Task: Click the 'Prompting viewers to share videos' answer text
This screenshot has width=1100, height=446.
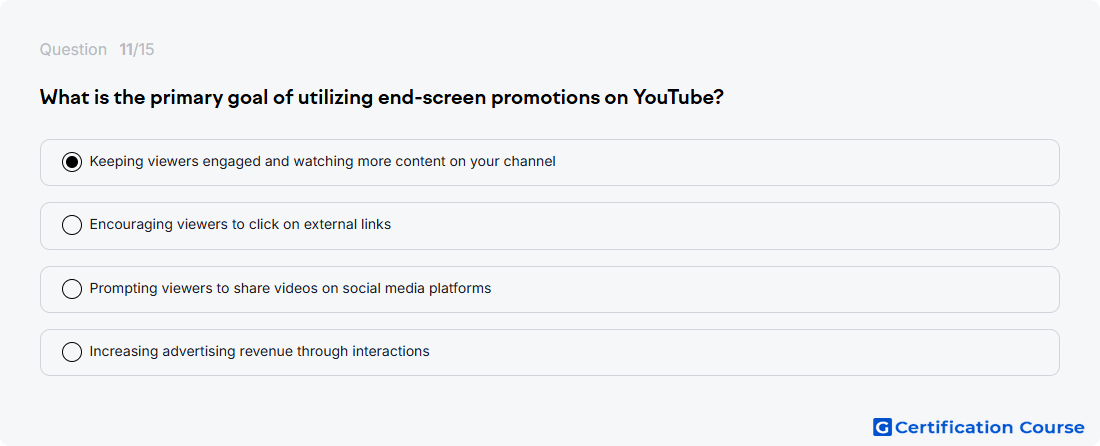Action: tap(290, 288)
